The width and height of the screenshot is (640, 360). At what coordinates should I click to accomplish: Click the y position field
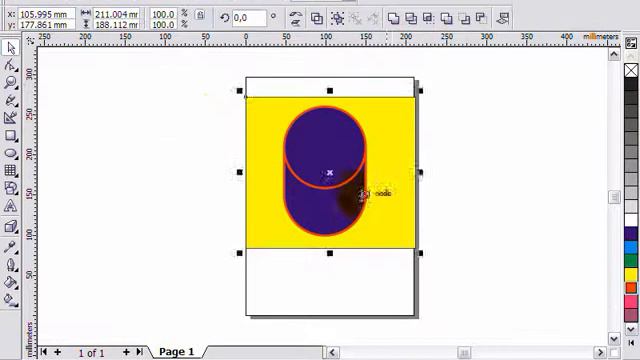click(x=47, y=24)
